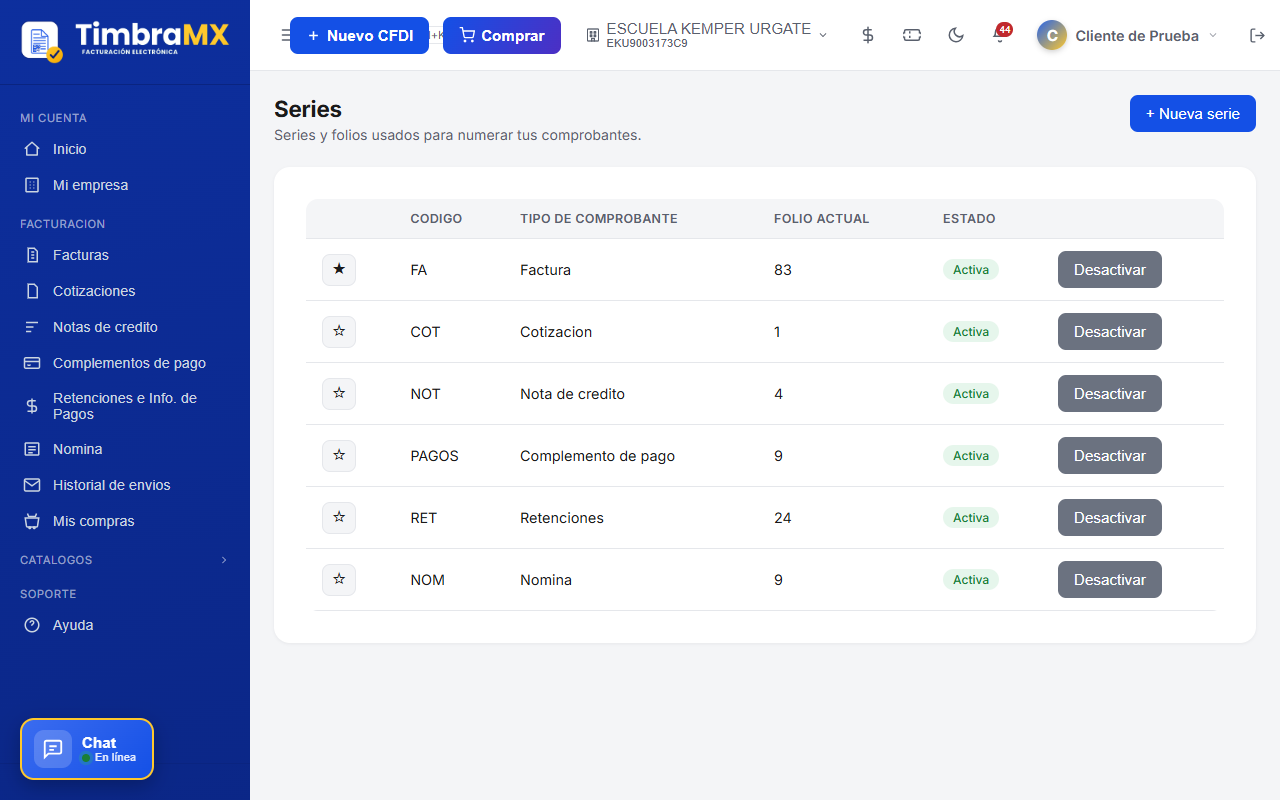Toggle the default star for series FA
The width and height of the screenshot is (1280, 800).
339,270
